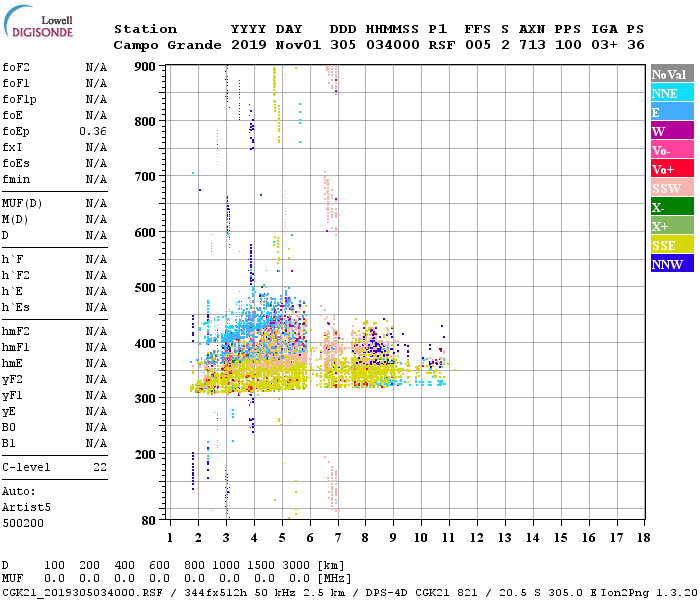Click the AXN value 713

[x=532, y=45]
